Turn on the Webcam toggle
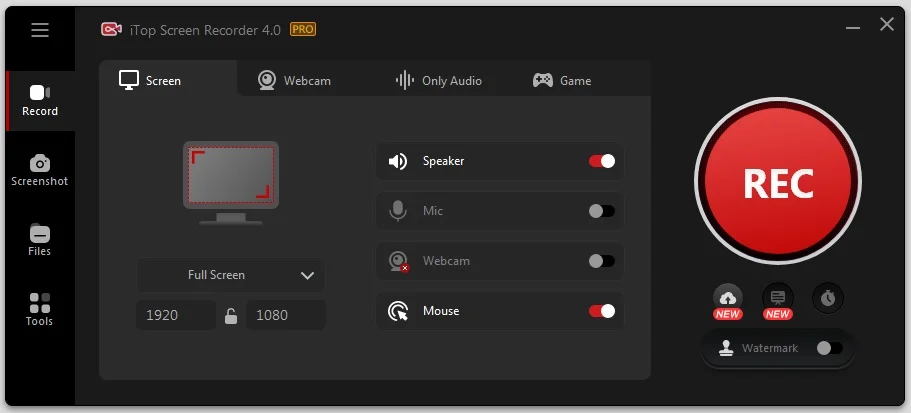This screenshot has width=911, height=413. (x=602, y=261)
